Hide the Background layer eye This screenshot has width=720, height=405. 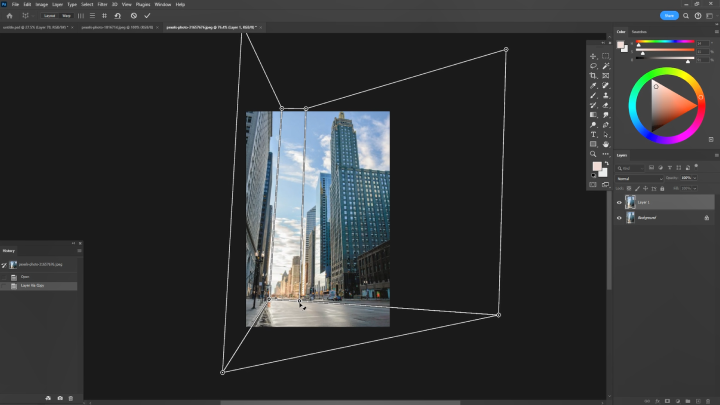(619, 218)
